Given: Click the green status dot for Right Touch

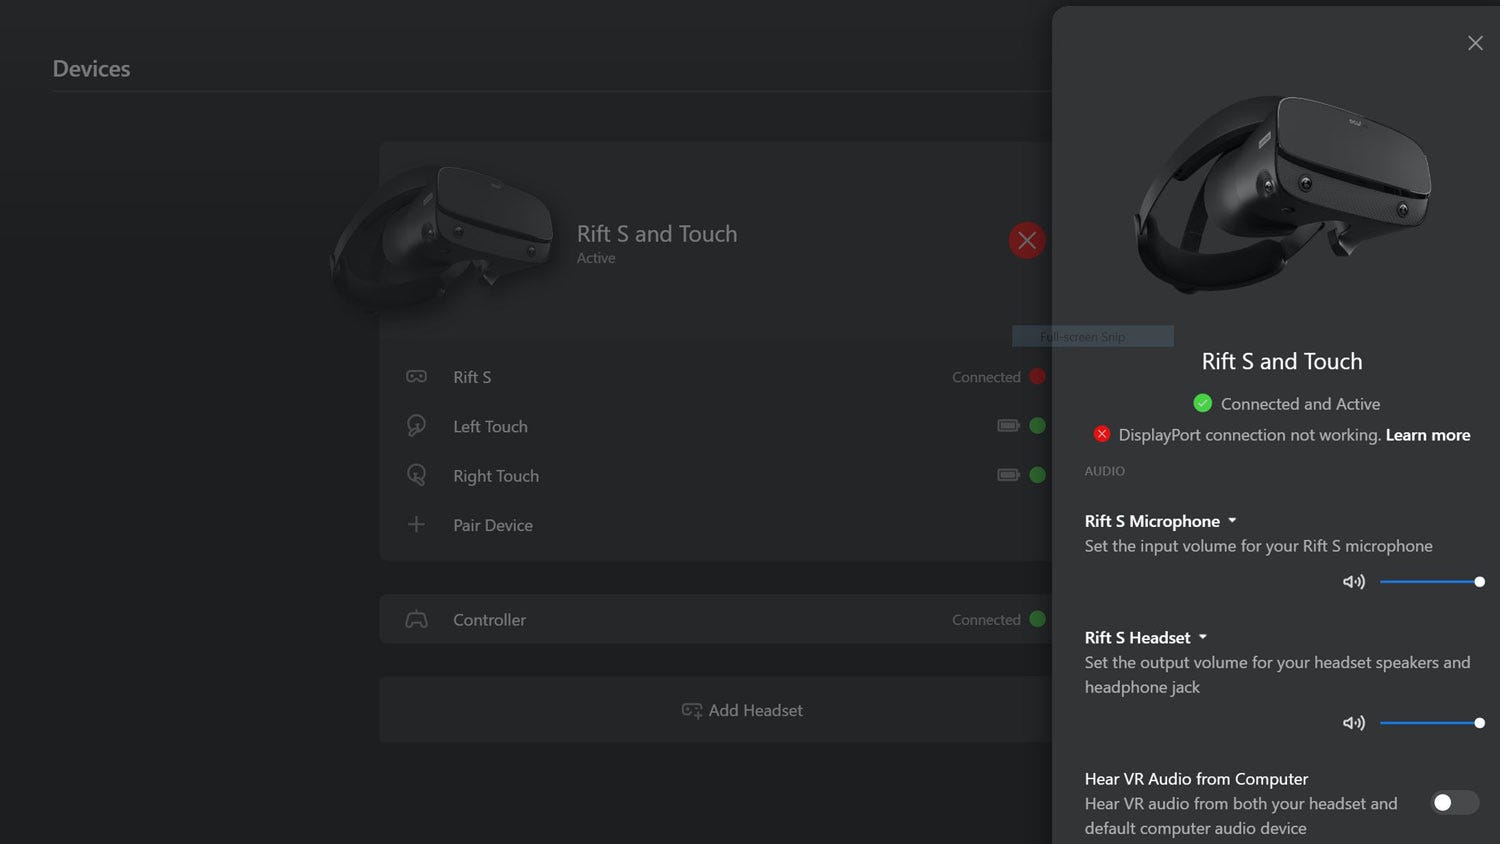Looking at the screenshot, I should point(1037,475).
